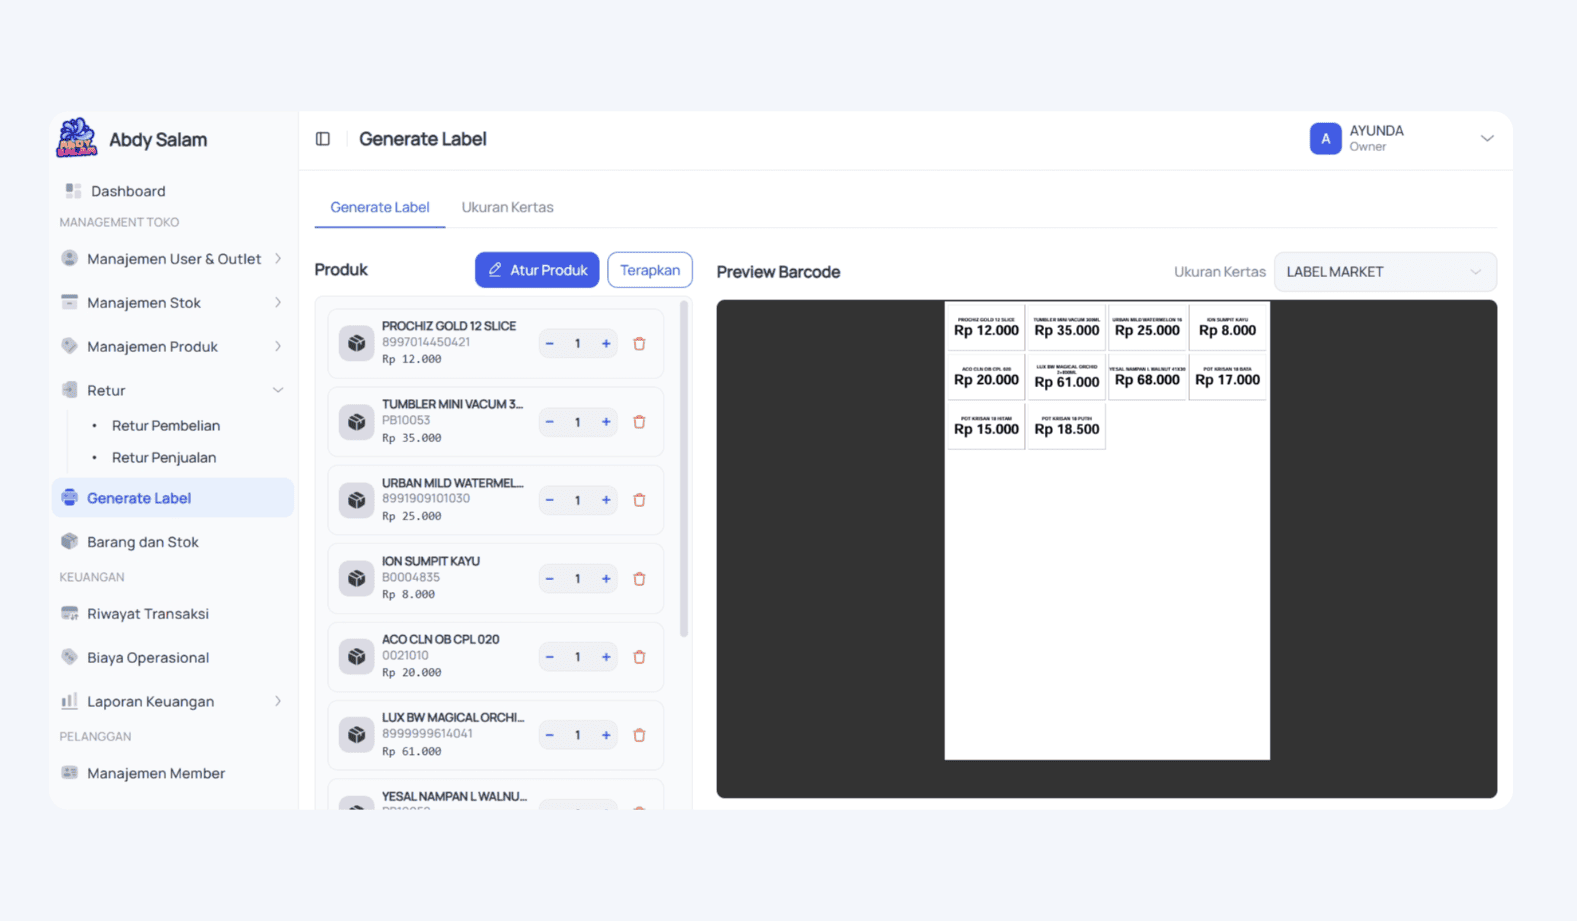Delete ION SUMPIT KAYU item
The image size is (1577, 921).
coord(639,579)
